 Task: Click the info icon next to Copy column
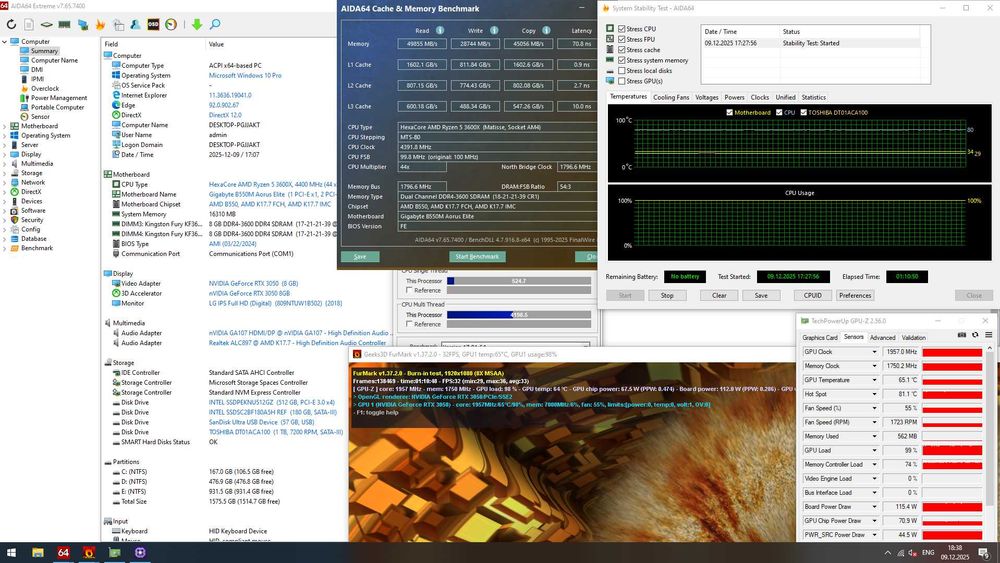coord(547,30)
